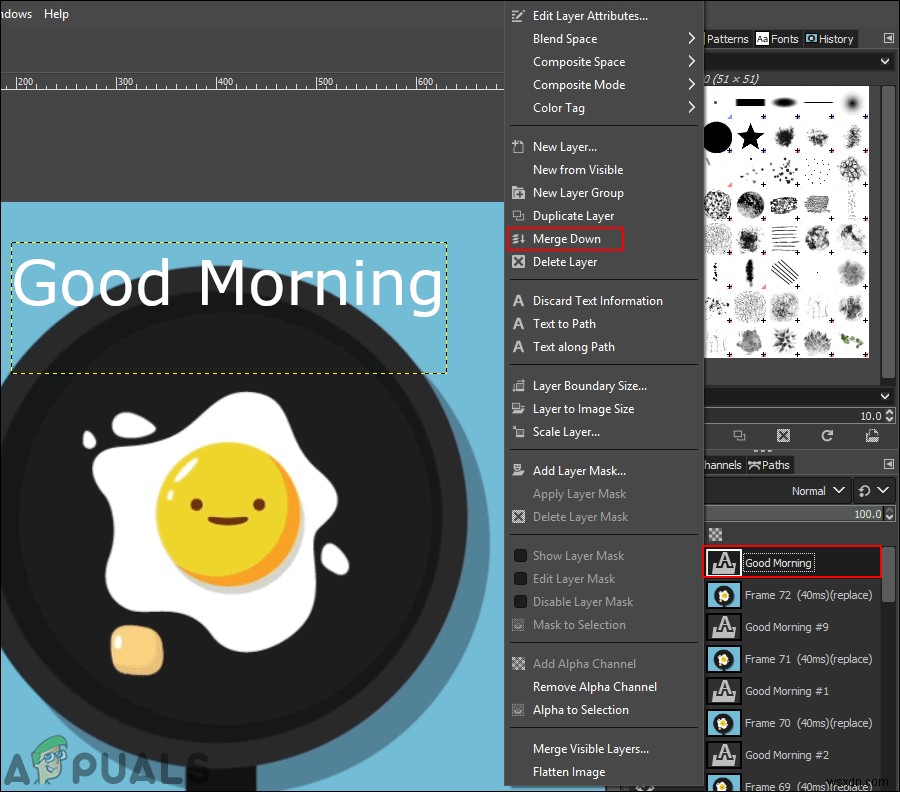
Task: Choose Merge Down from the context menu
Action: click(566, 239)
